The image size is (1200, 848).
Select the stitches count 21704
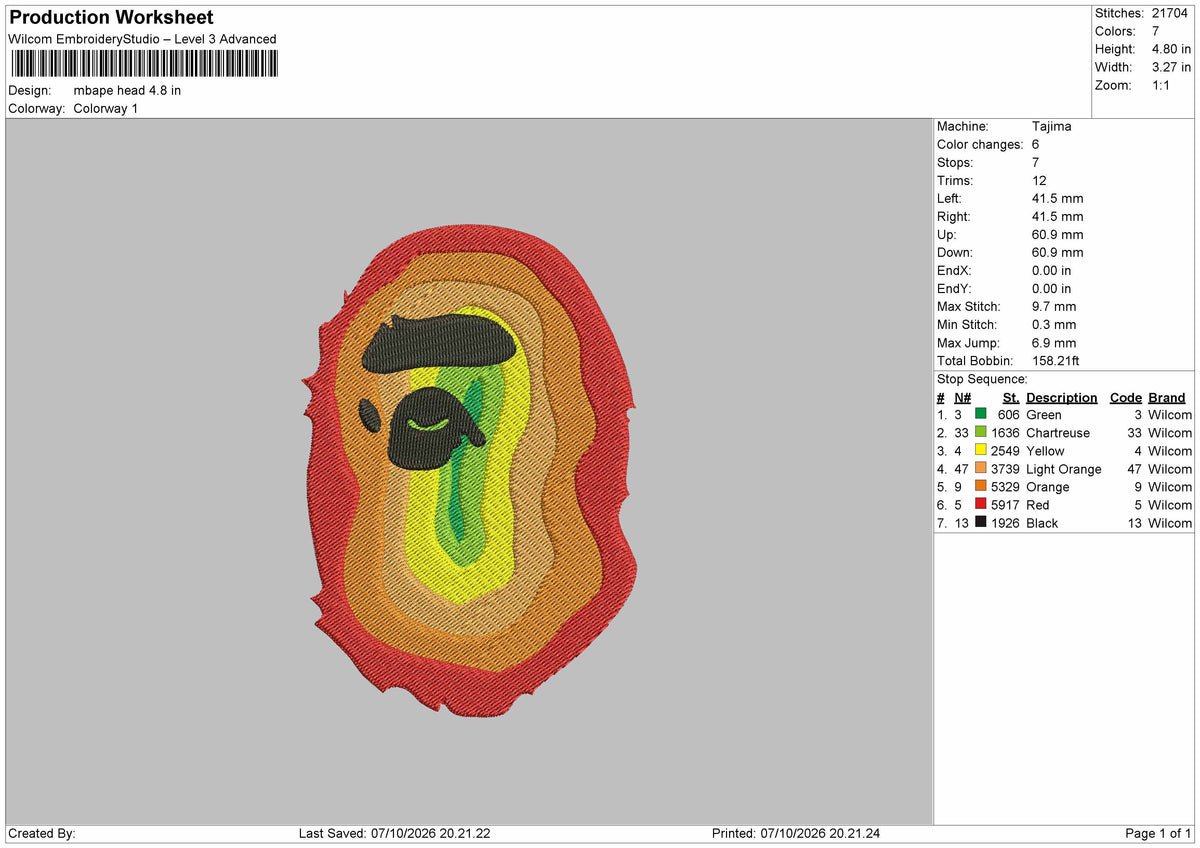1171,13
